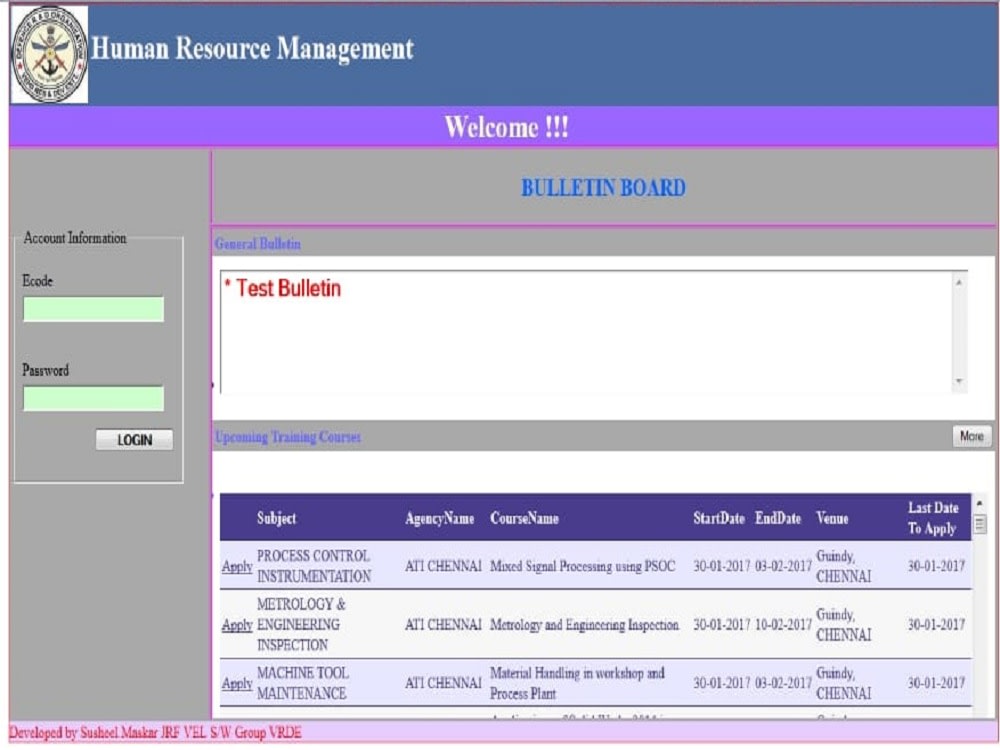Click Human Resource Management title
The image size is (1000, 750).
(253, 48)
